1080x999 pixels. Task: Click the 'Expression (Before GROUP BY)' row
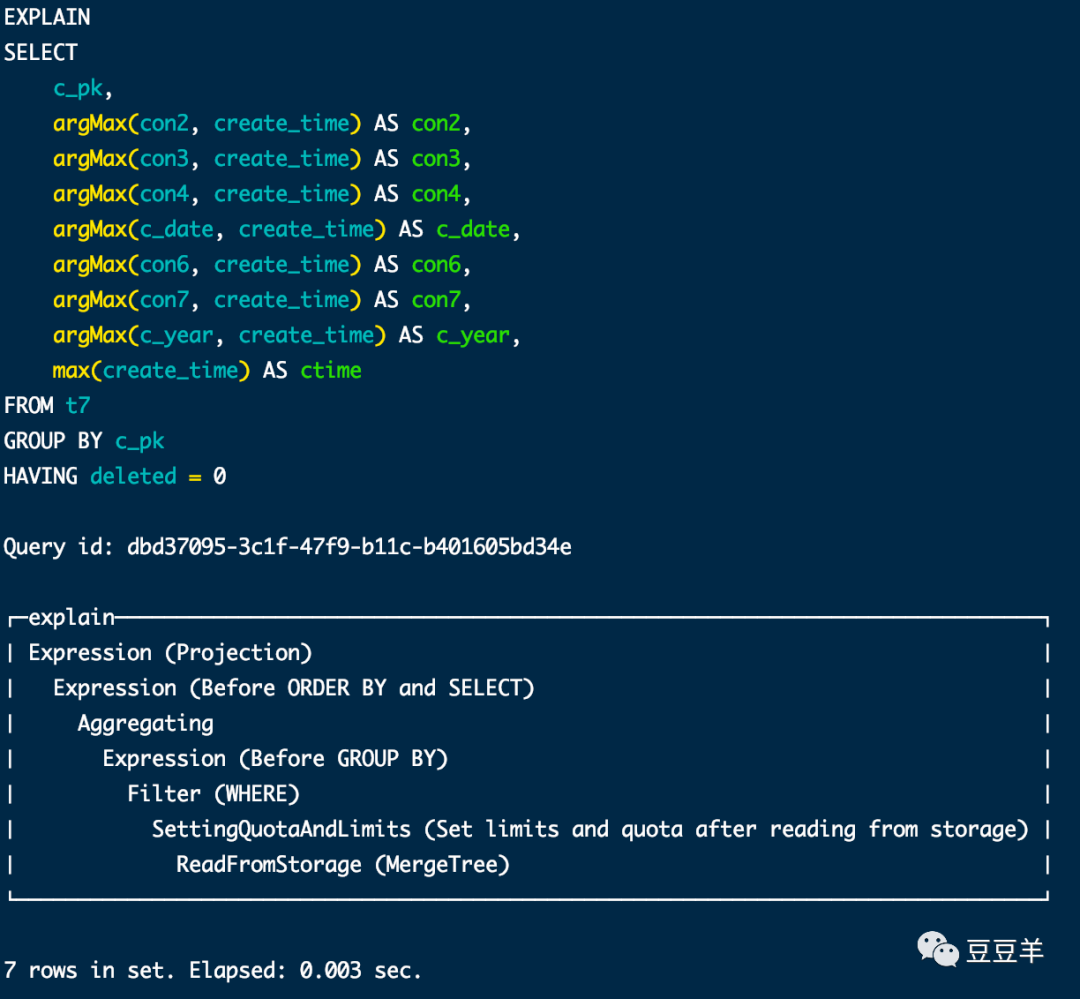tap(275, 758)
